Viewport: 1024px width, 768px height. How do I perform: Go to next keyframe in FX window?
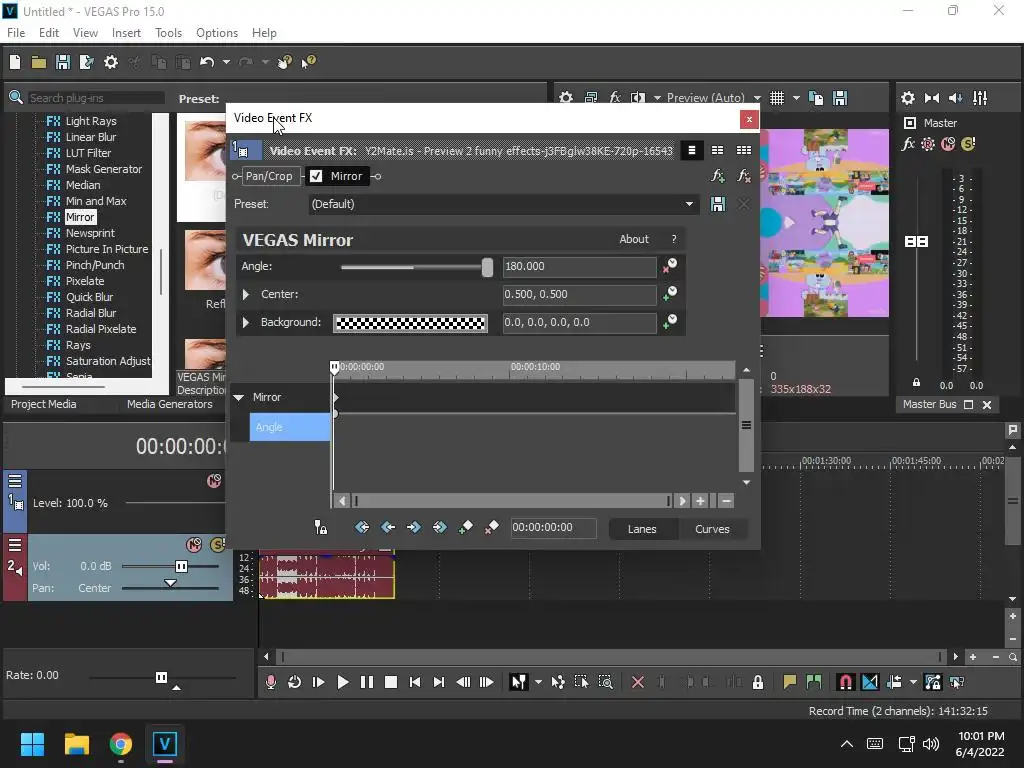point(413,527)
